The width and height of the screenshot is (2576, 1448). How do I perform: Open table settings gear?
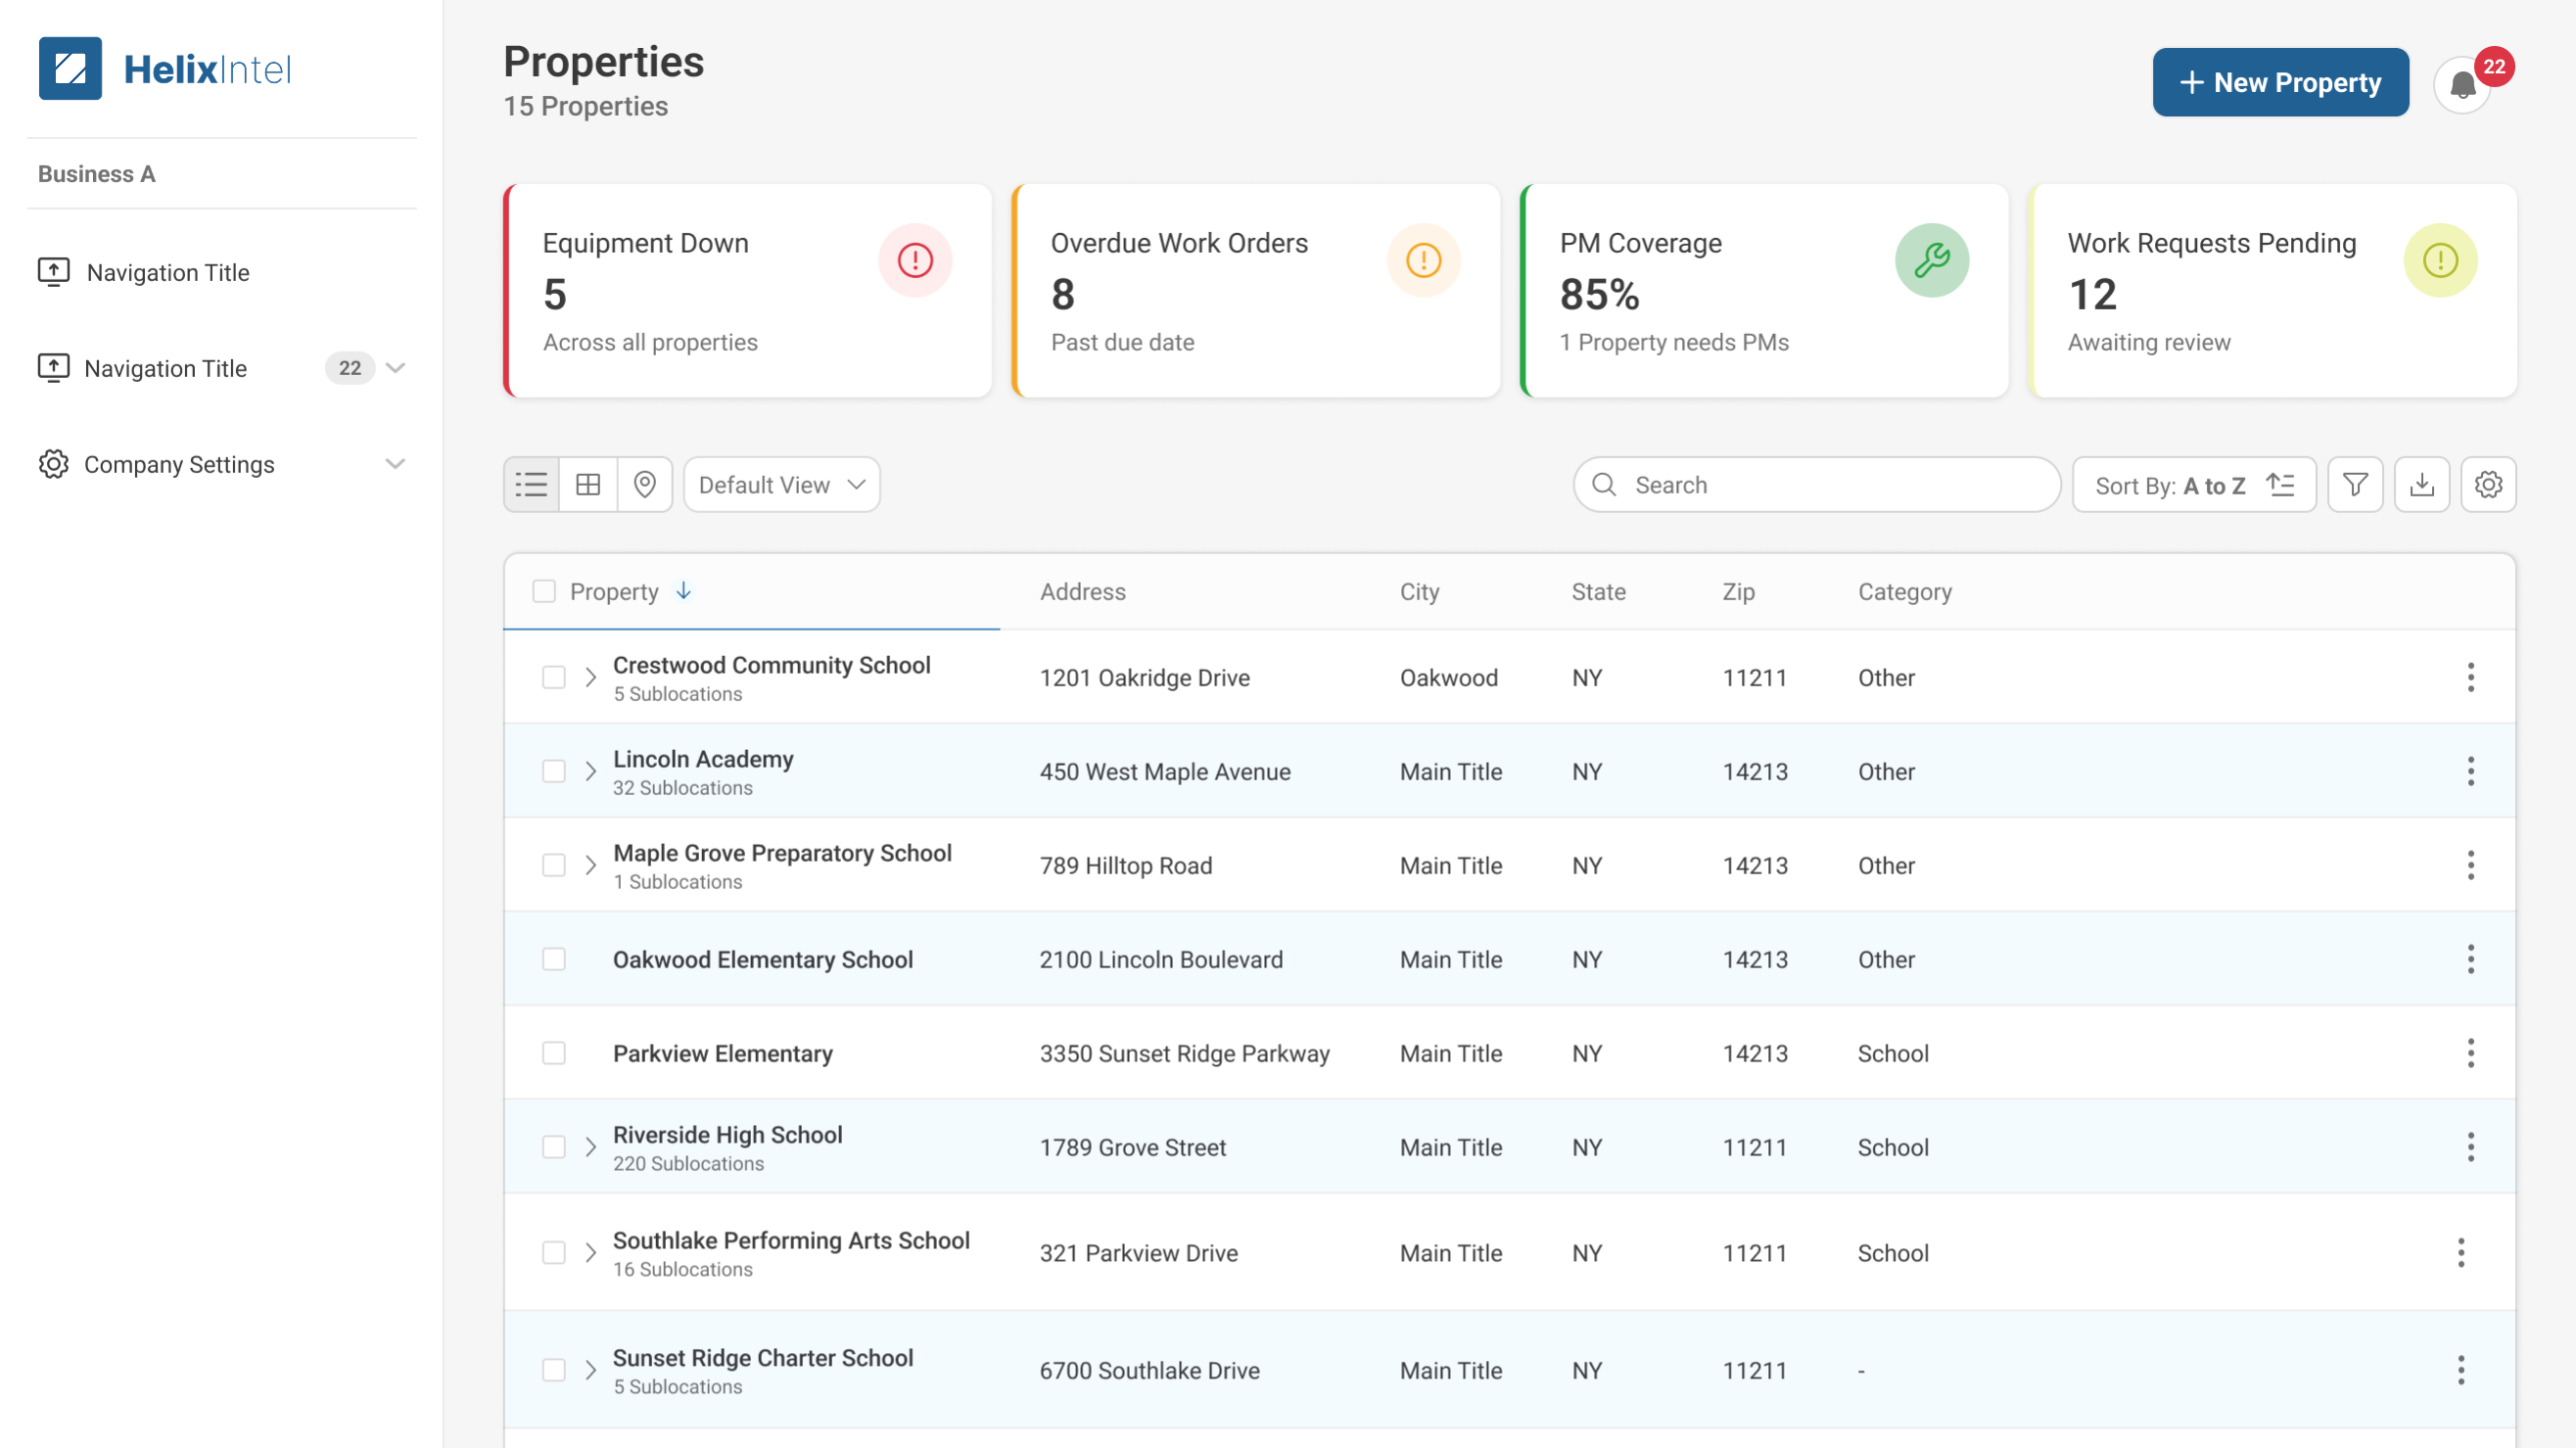[2488, 485]
